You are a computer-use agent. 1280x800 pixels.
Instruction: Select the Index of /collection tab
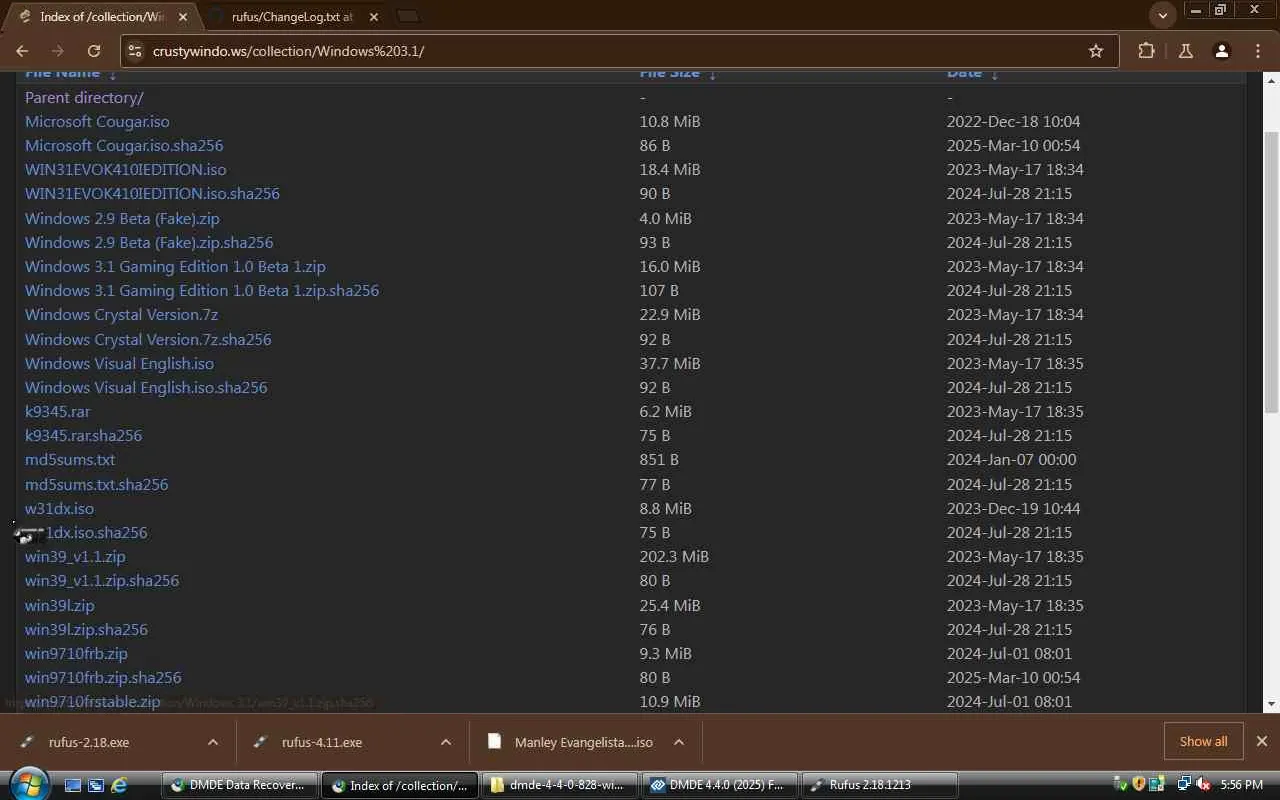point(100,17)
